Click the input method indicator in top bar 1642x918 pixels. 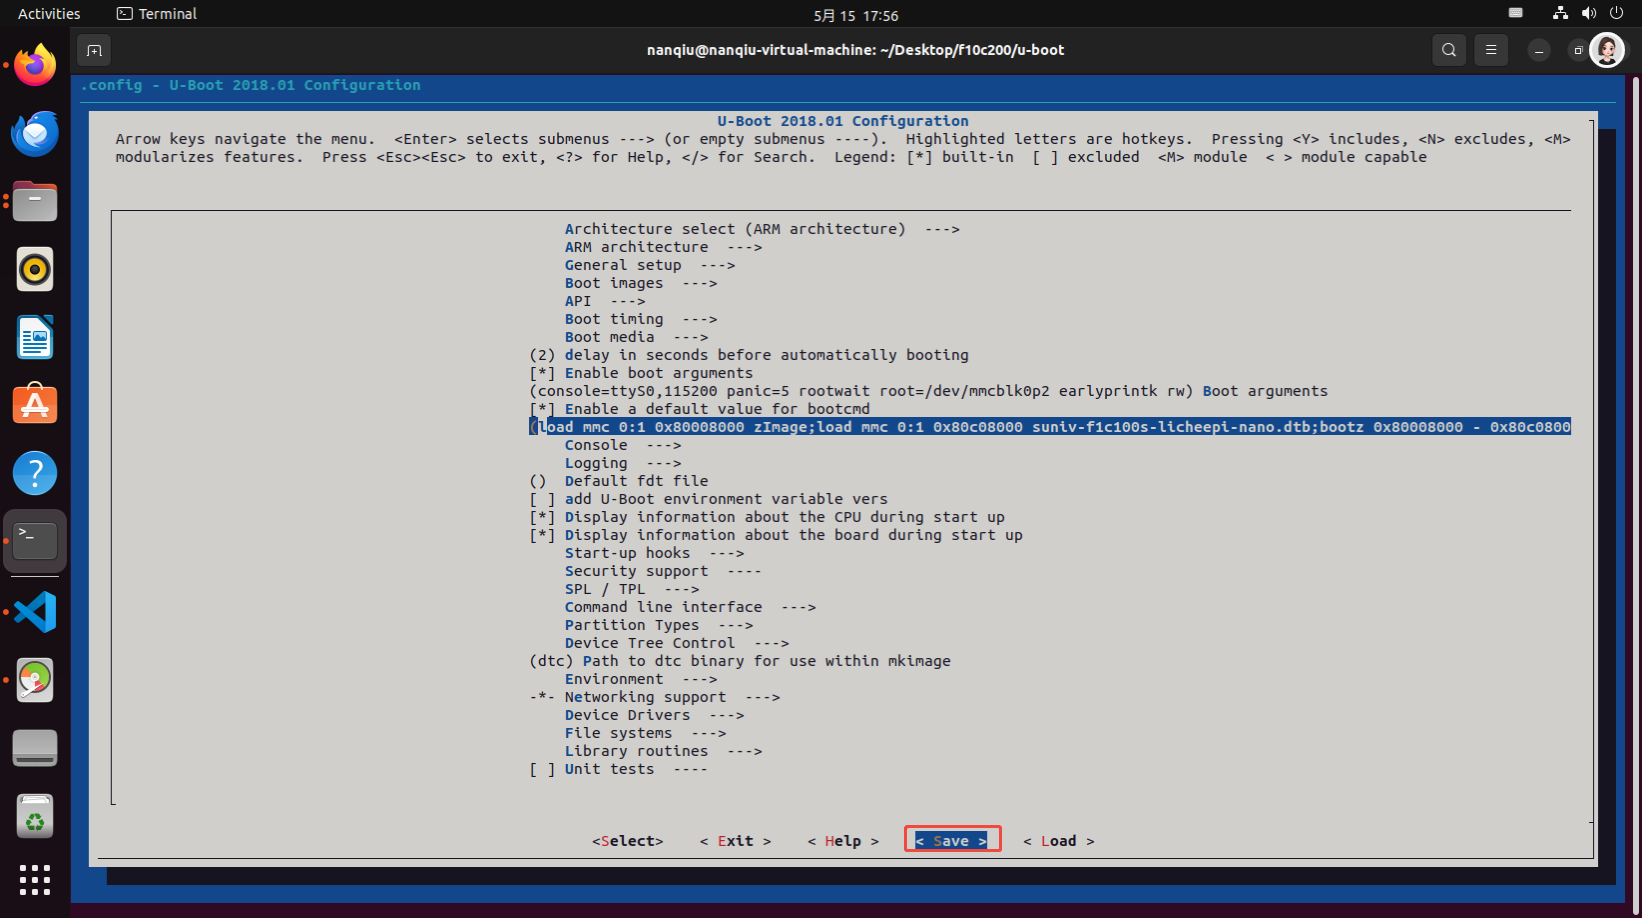[x=1516, y=14]
